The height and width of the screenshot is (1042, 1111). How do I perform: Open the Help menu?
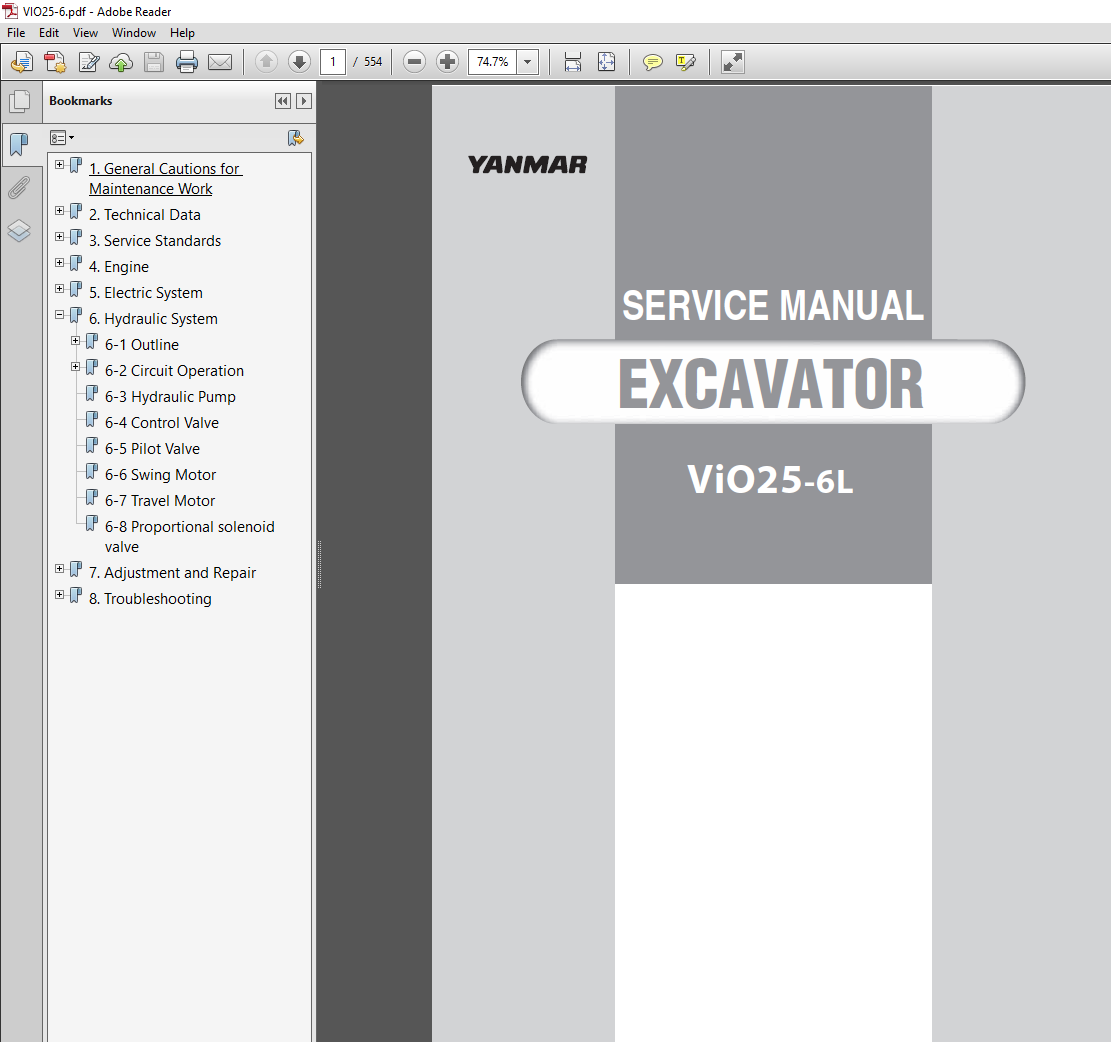182,33
